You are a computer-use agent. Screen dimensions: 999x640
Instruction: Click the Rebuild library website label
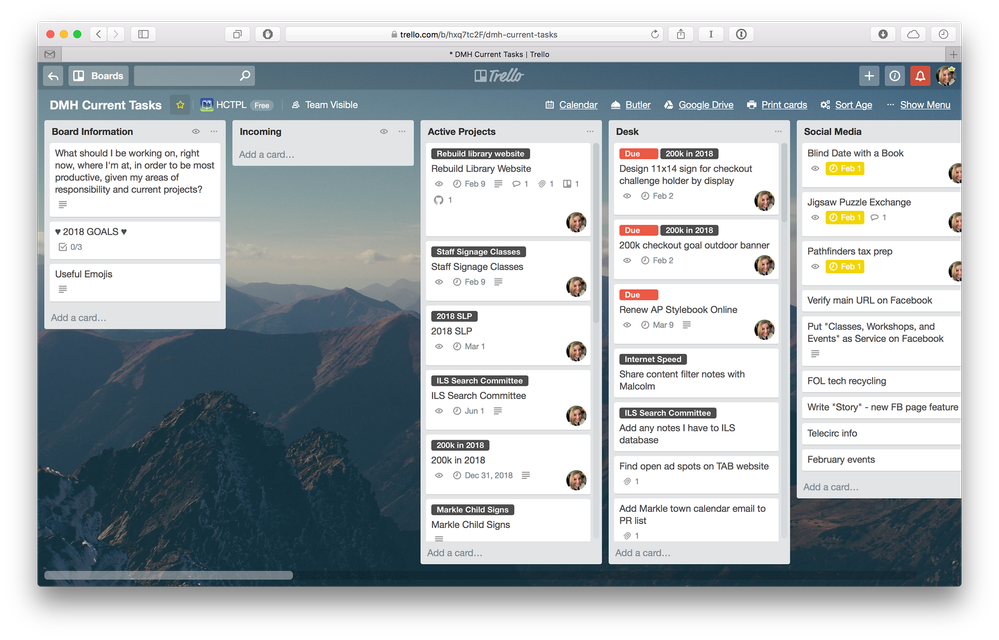point(480,154)
